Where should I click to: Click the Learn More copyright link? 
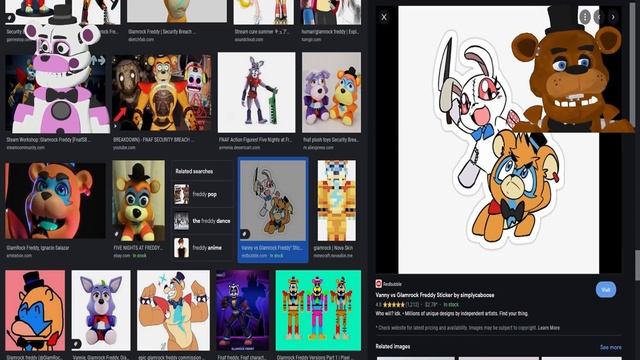point(549,328)
